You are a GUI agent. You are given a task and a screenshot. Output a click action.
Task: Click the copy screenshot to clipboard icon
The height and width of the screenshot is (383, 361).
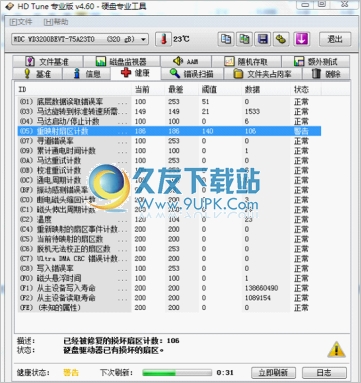[244, 39]
